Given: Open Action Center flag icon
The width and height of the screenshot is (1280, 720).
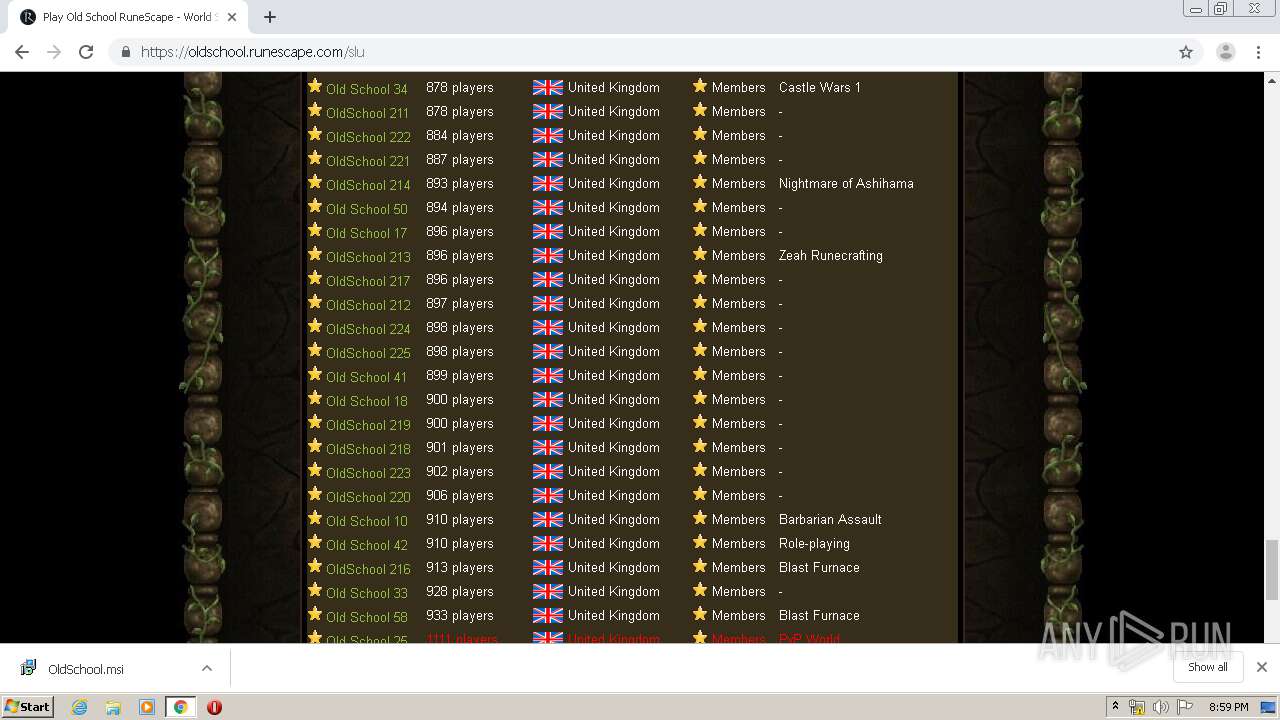Looking at the screenshot, I should coord(1185,707).
